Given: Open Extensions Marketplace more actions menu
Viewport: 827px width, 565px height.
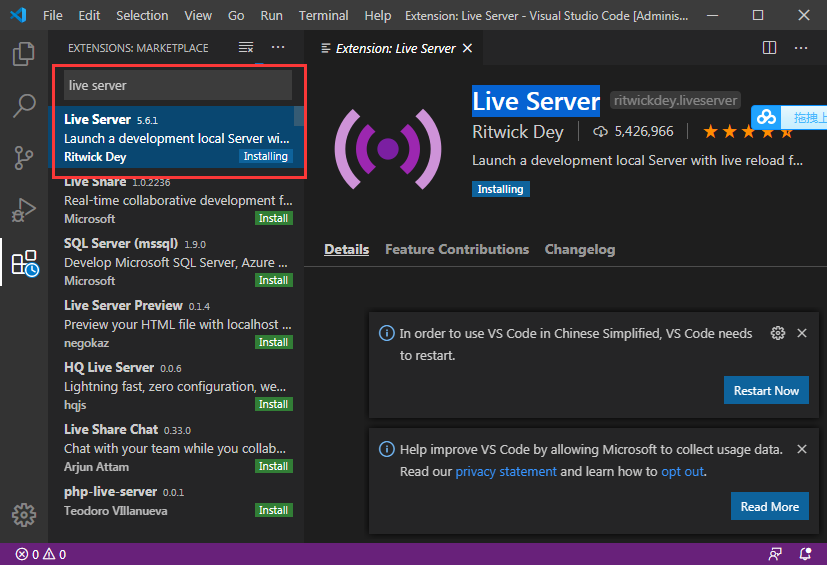Looking at the screenshot, I should (278, 47).
